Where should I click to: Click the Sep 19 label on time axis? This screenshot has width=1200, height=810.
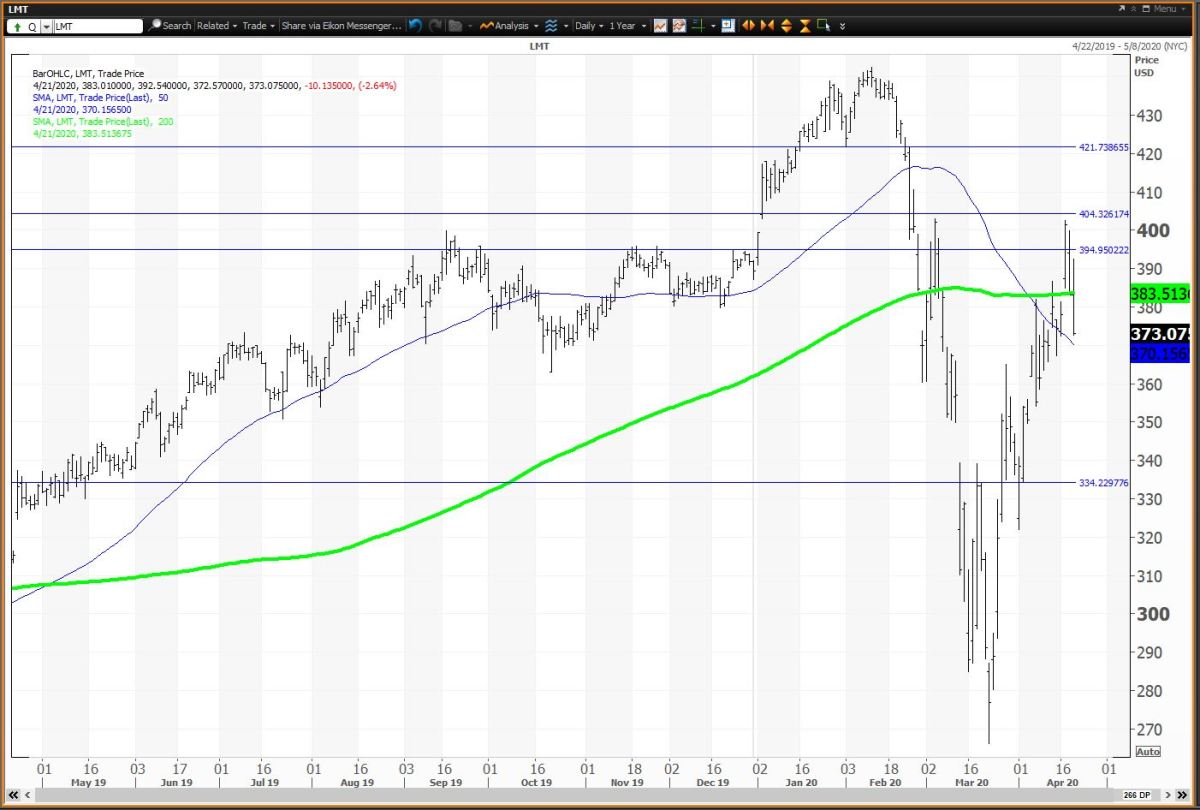445,781
